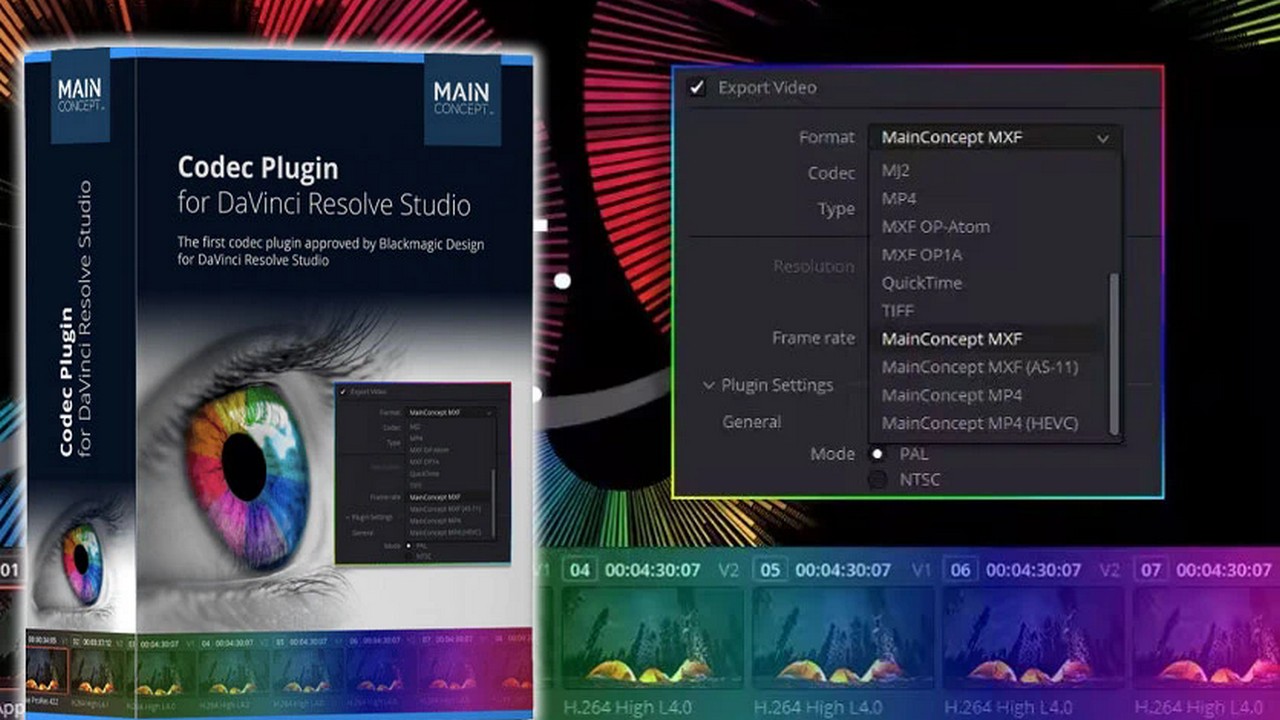Viewport: 1280px width, 720px height.
Task: Pick MXF OP-Atom in the format list
Action: pos(935,227)
